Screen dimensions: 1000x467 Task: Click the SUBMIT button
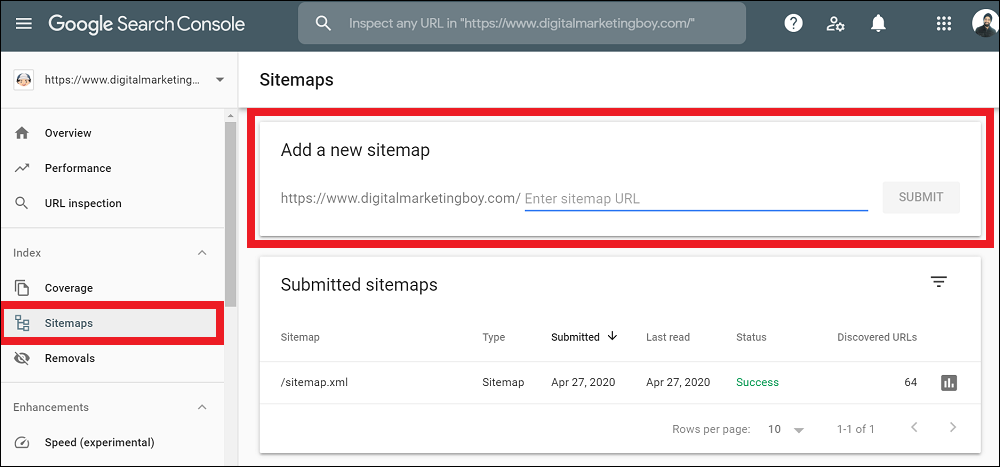tap(921, 197)
